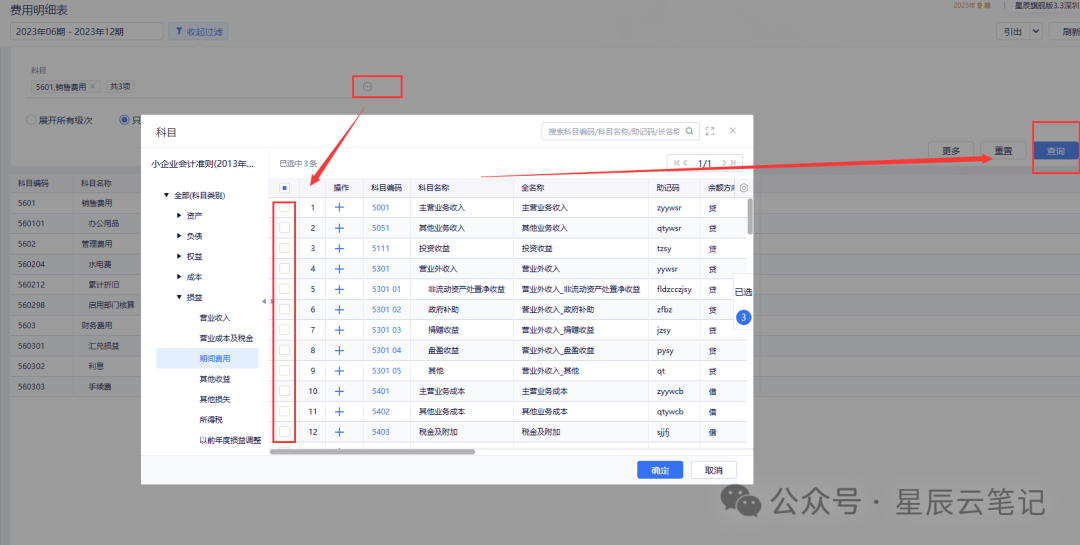The image size is (1080, 545).
Task: Check the box for 税金及附加 row
Action: (x=284, y=432)
